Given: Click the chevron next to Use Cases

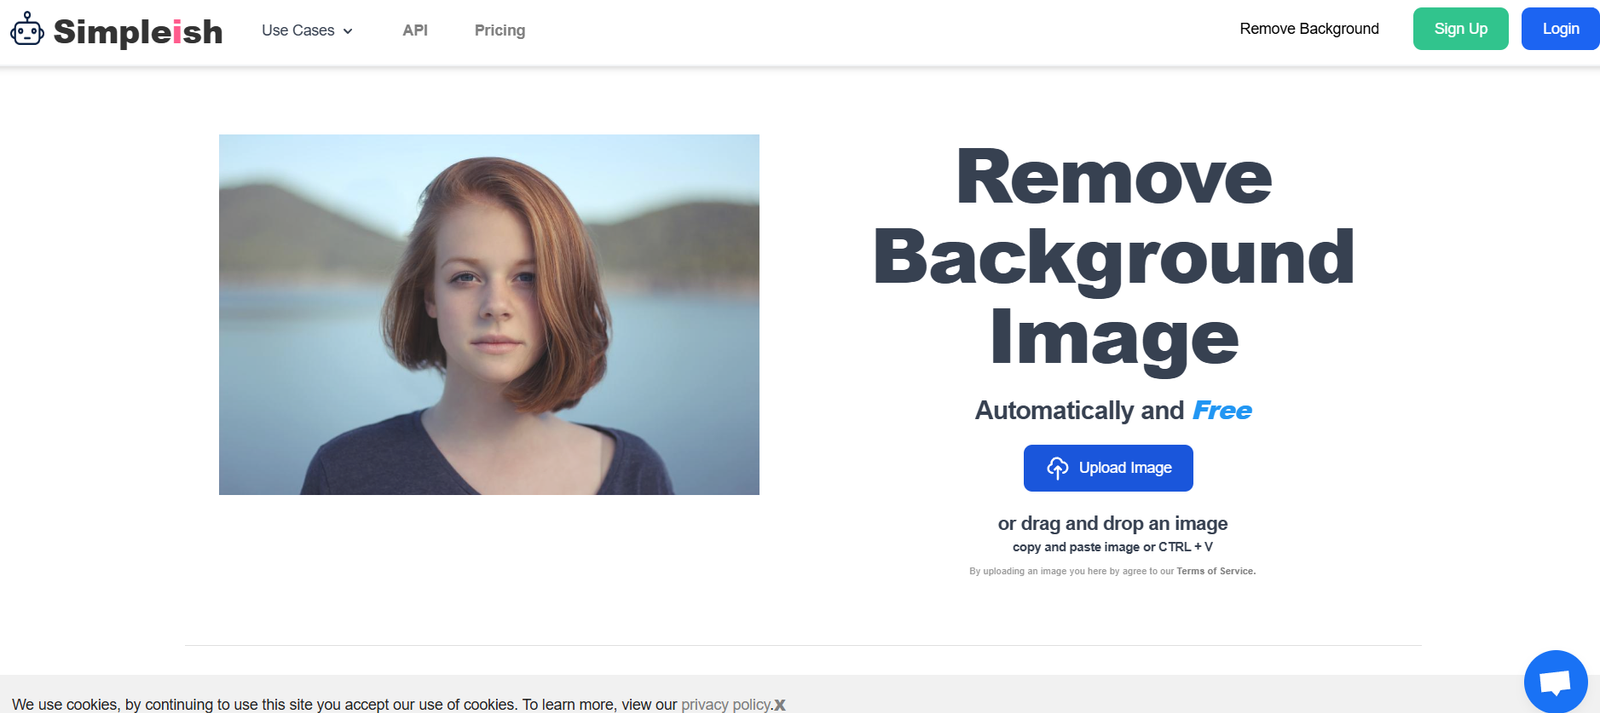Looking at the screenshot, I should tap(348, 32).
